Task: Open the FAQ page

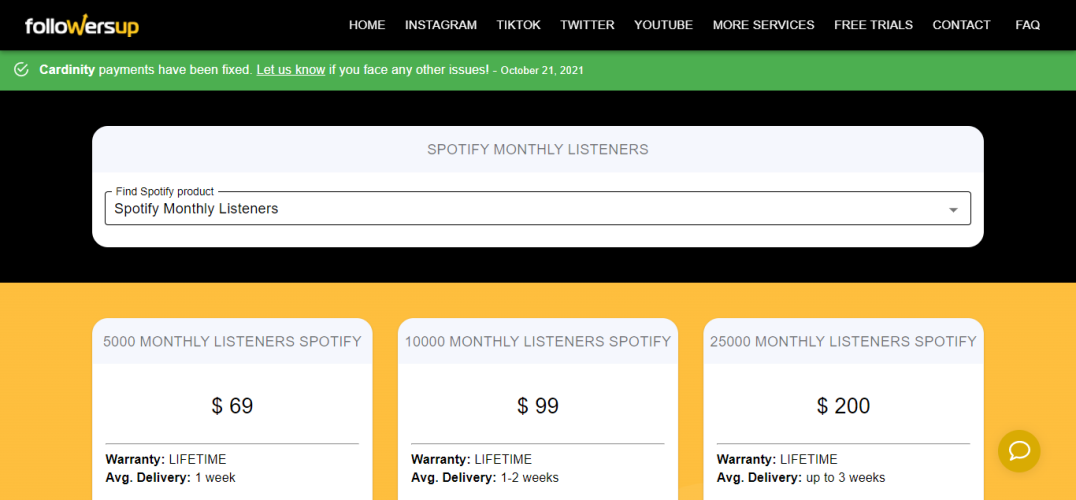Action: [x=1028, y=25]
